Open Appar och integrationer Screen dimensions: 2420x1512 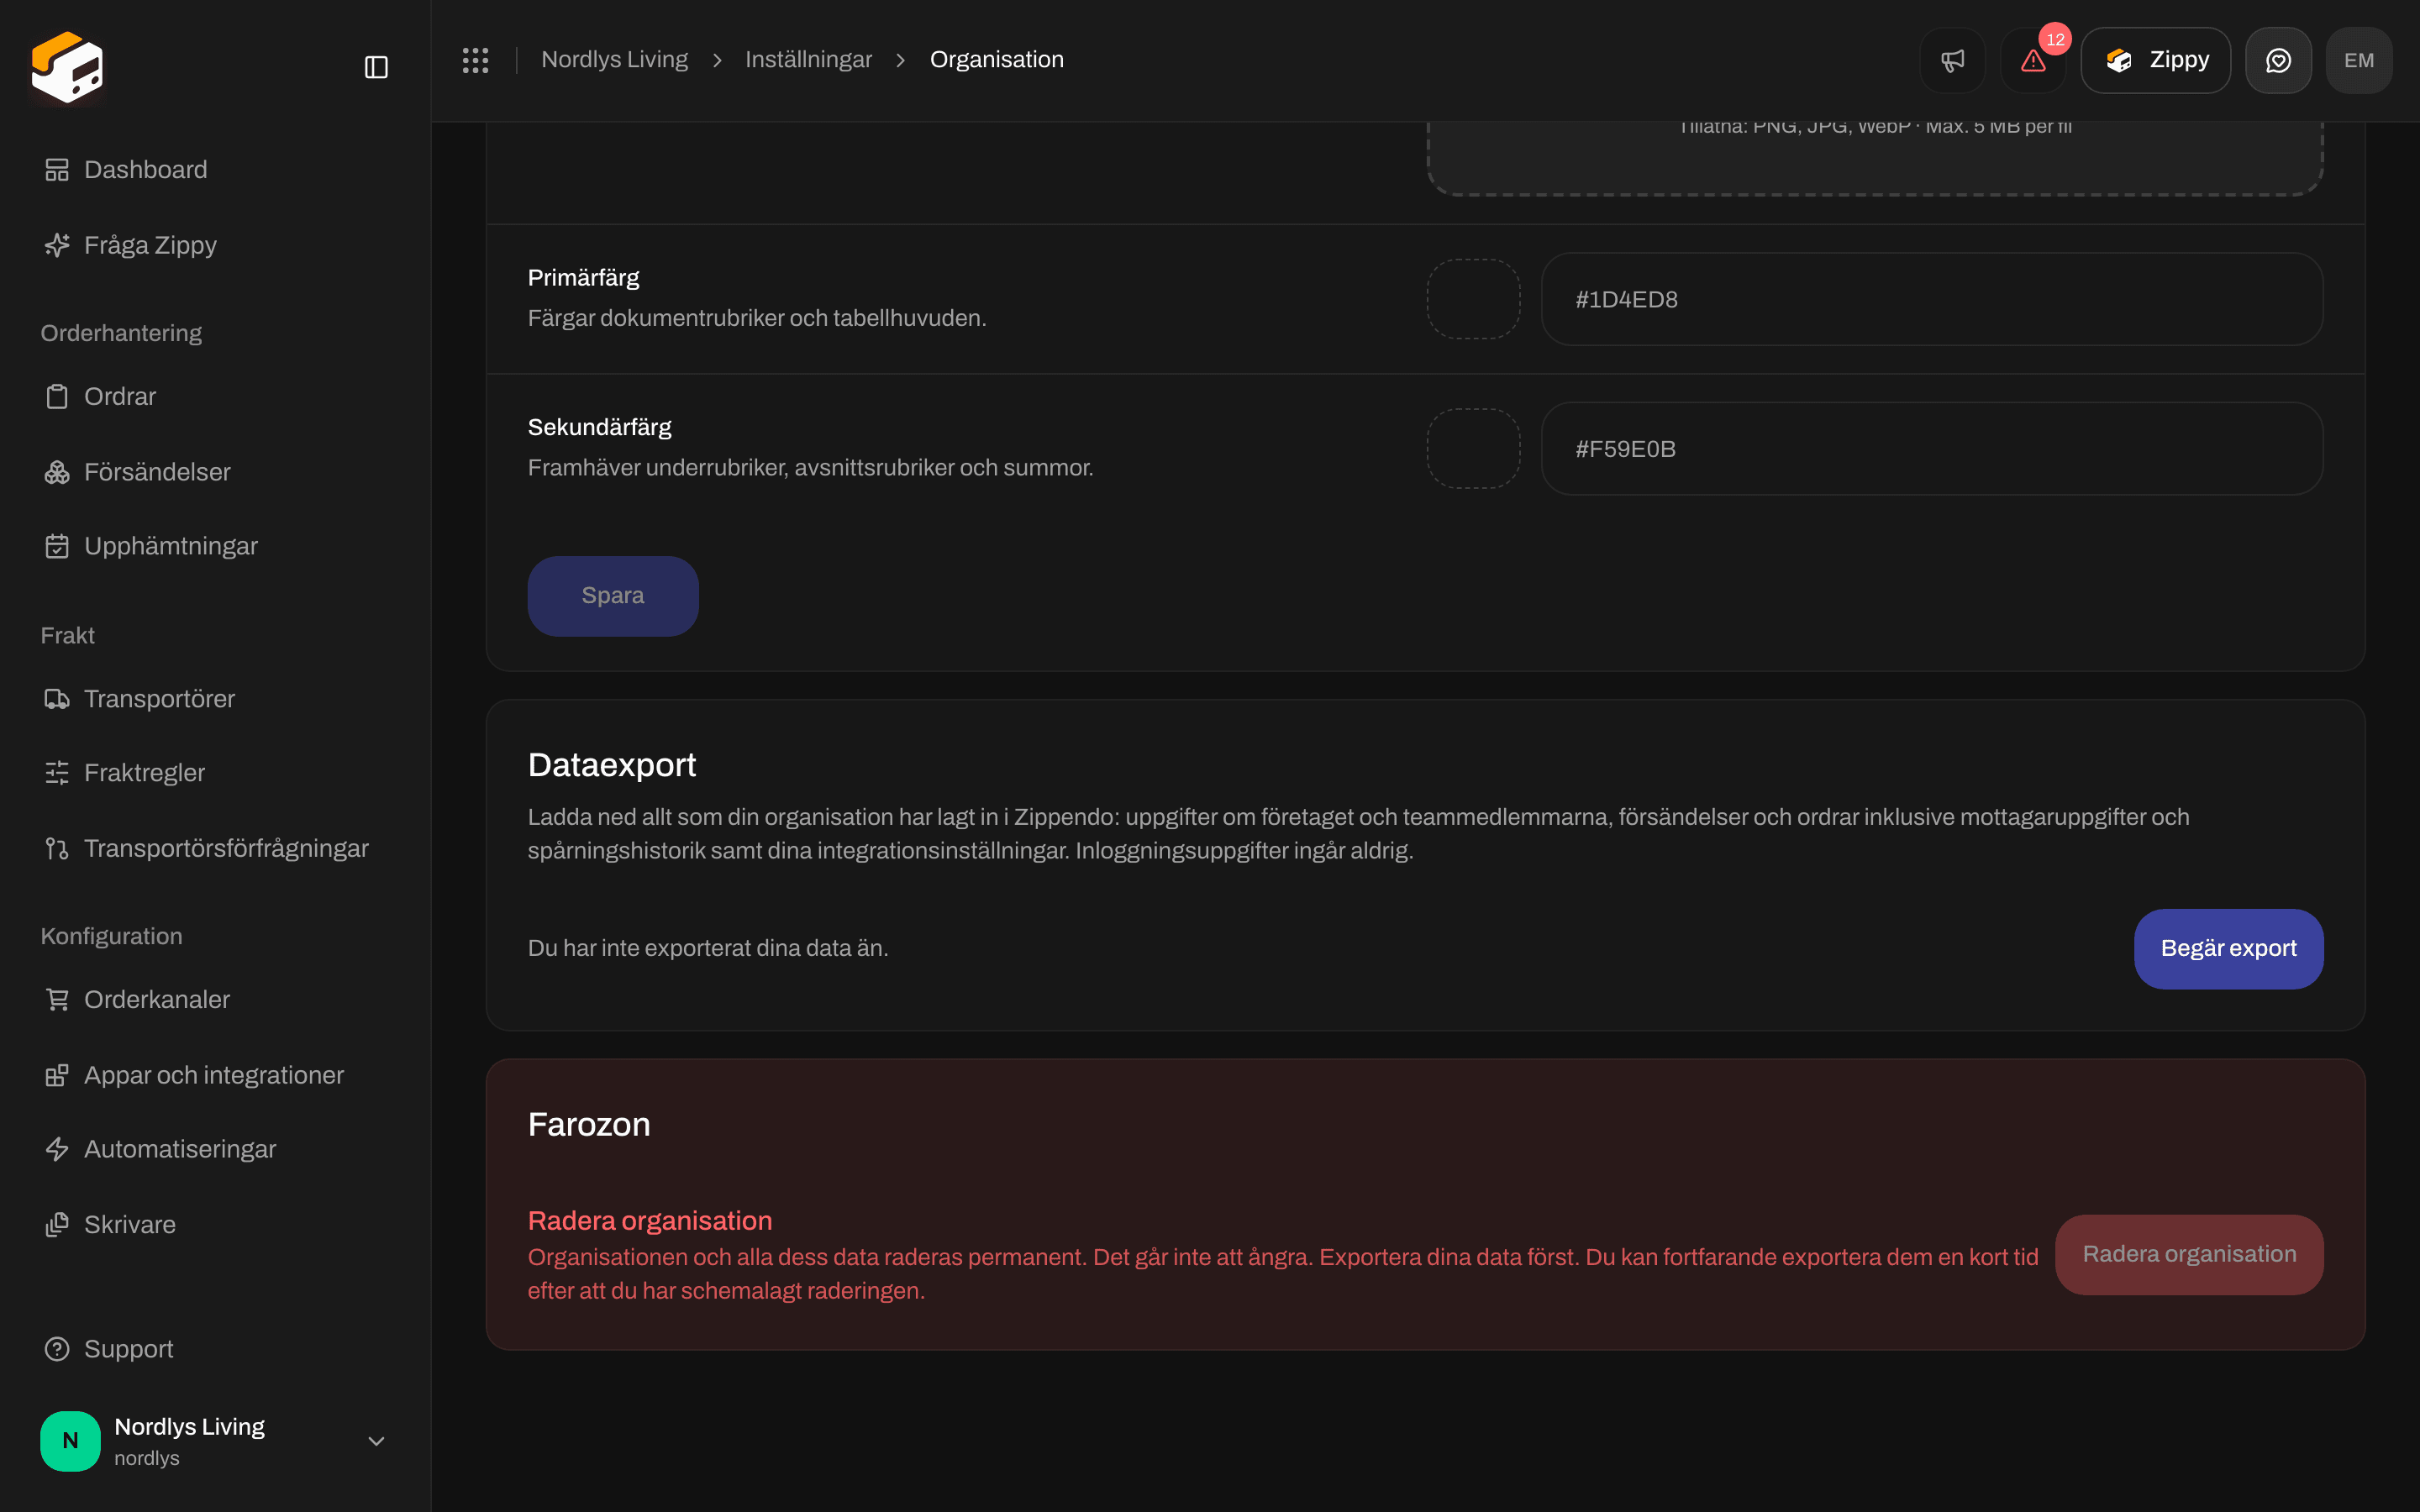click(x=215, y=1075)
